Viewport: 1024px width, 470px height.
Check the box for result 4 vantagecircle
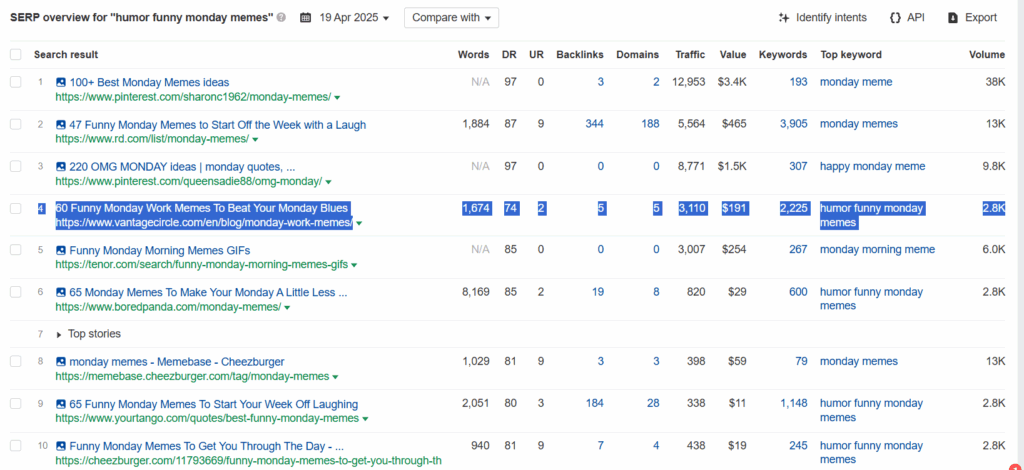pyautogui.click(x=16, y=208)
